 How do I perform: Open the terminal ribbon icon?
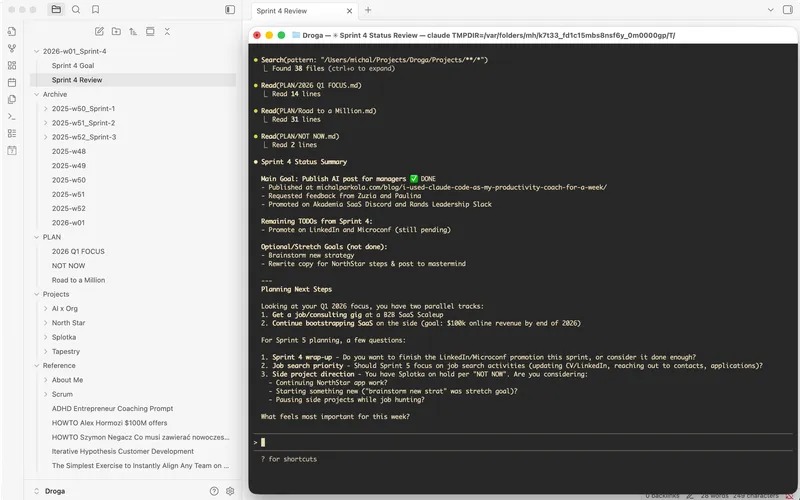(12, 116)
